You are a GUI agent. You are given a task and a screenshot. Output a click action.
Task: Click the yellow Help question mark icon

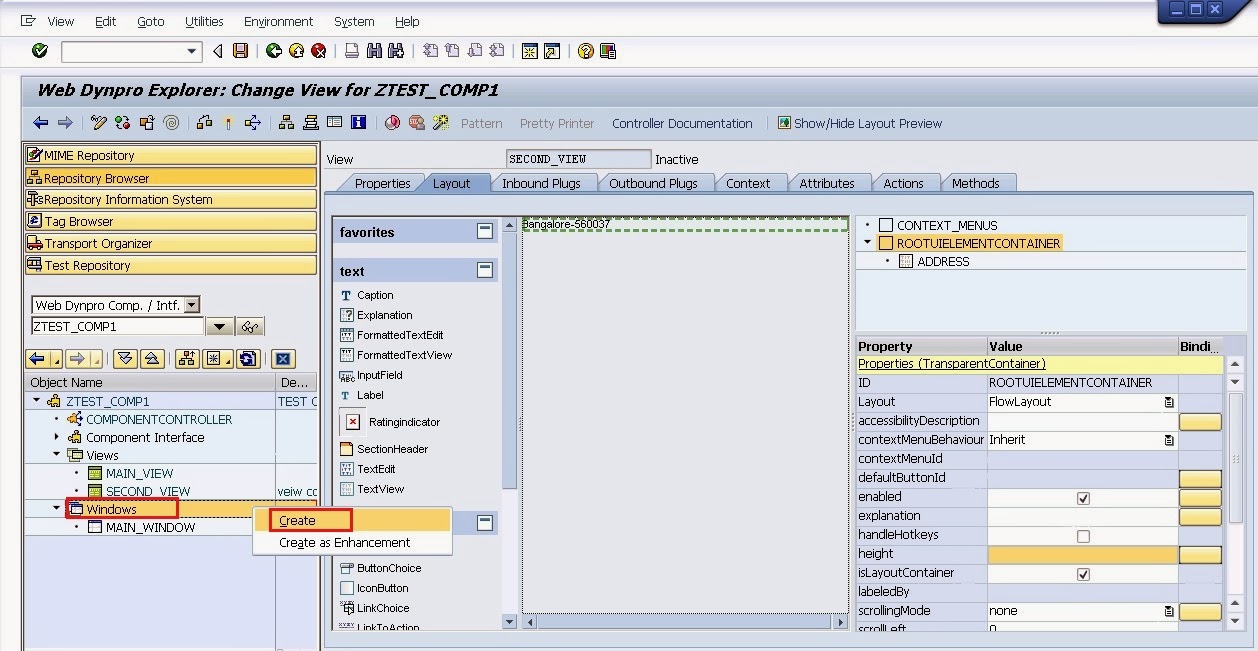point(586,51)
